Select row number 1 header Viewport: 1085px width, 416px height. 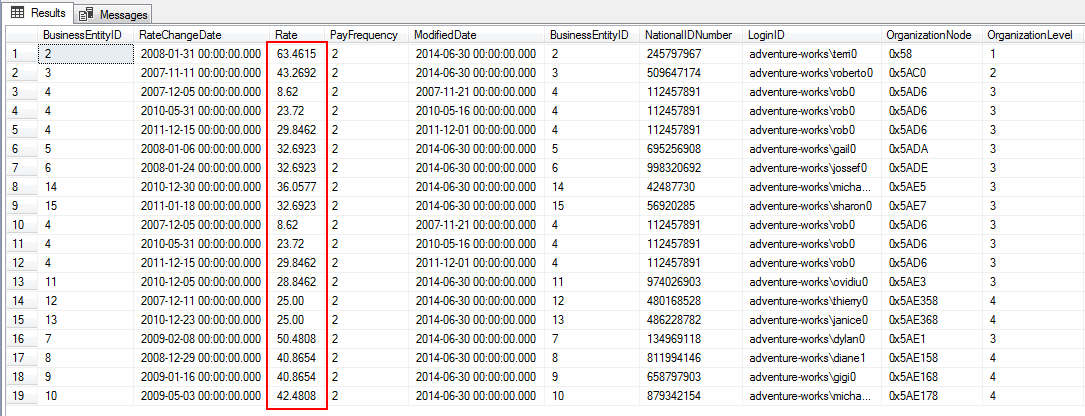tap(22, 53)
